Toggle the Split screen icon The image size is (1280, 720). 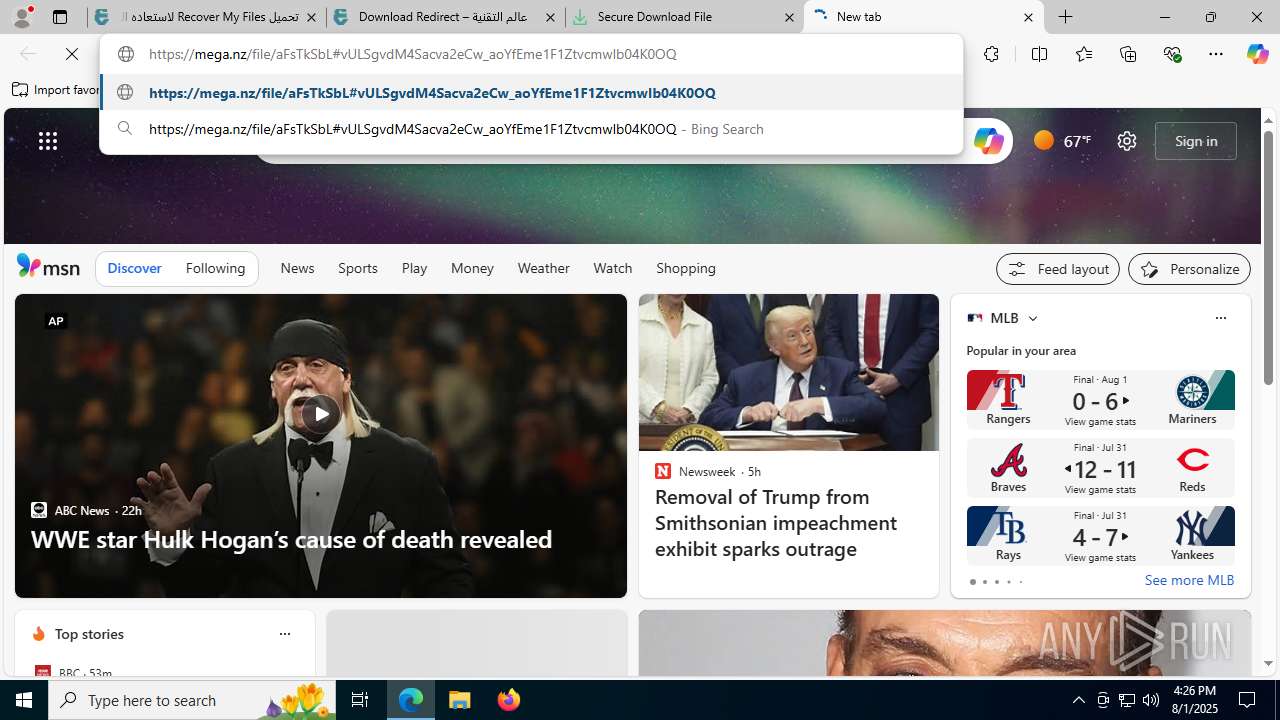[x=1039, y=54]
